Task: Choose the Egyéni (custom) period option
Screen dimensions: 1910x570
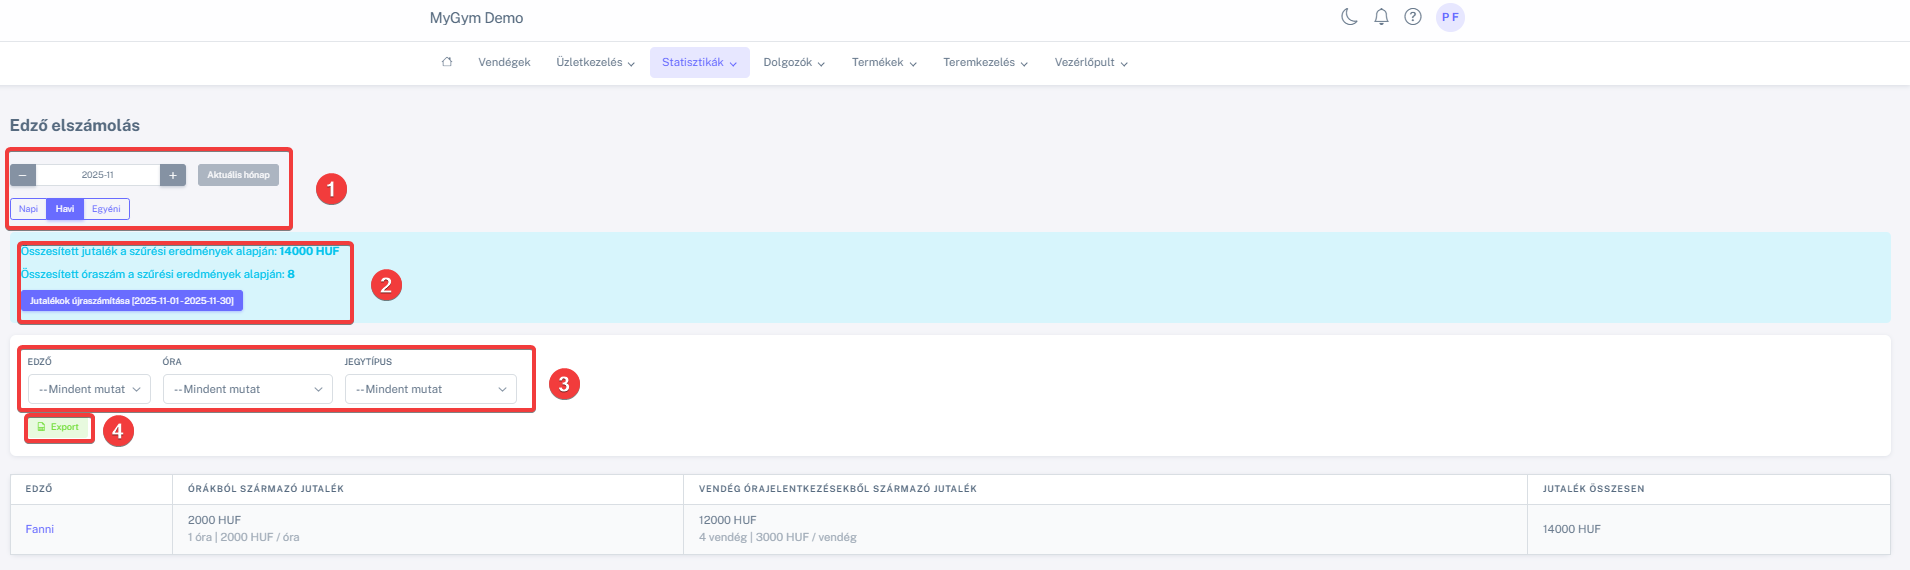Action: [x=106, y=209]
